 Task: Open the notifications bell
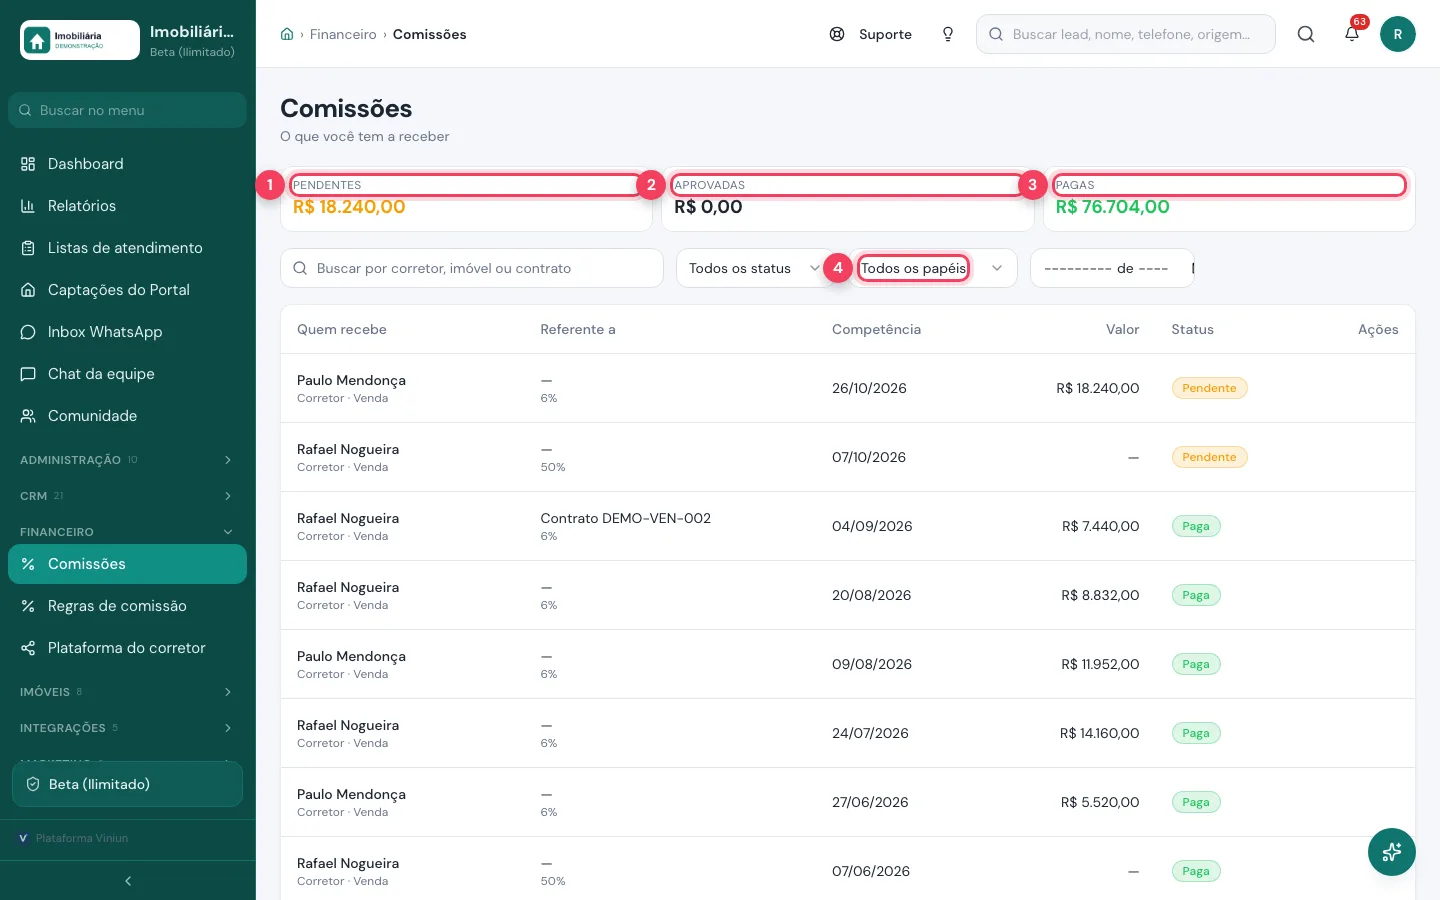tap(1352, 34)
